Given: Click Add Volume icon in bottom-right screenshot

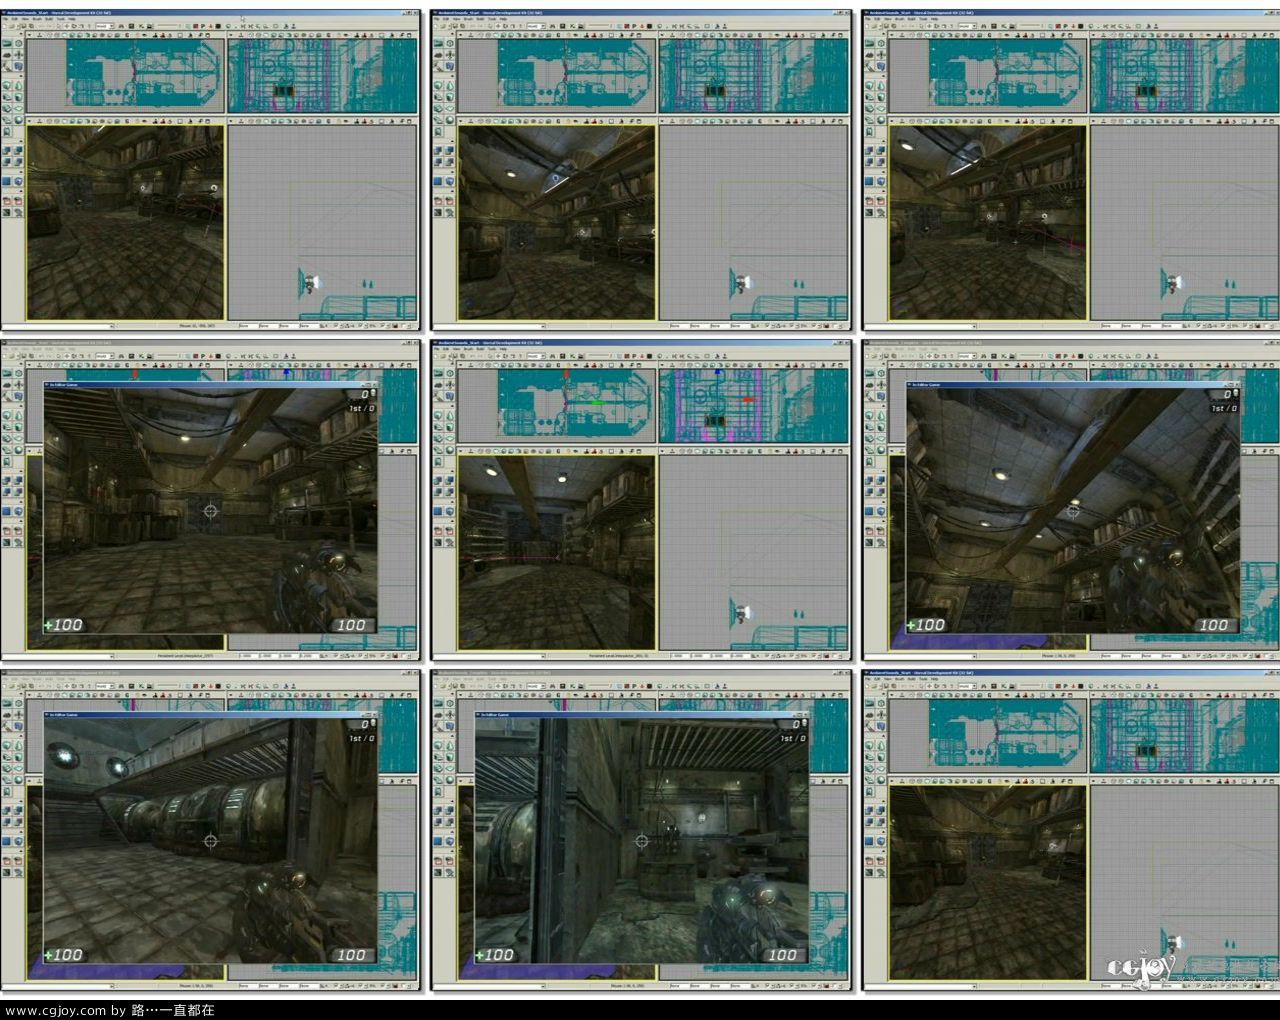Looking at the screenshot, I should click(x=883, y=841).
